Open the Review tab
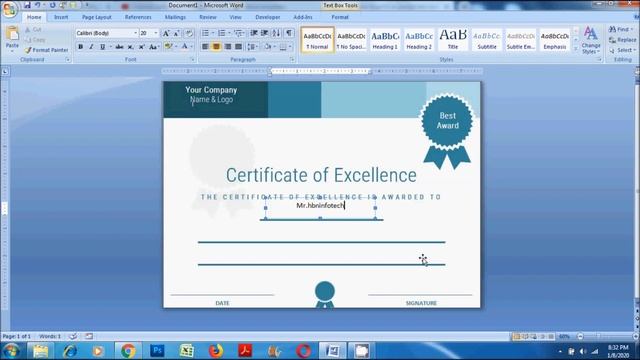 click(208, 17)
